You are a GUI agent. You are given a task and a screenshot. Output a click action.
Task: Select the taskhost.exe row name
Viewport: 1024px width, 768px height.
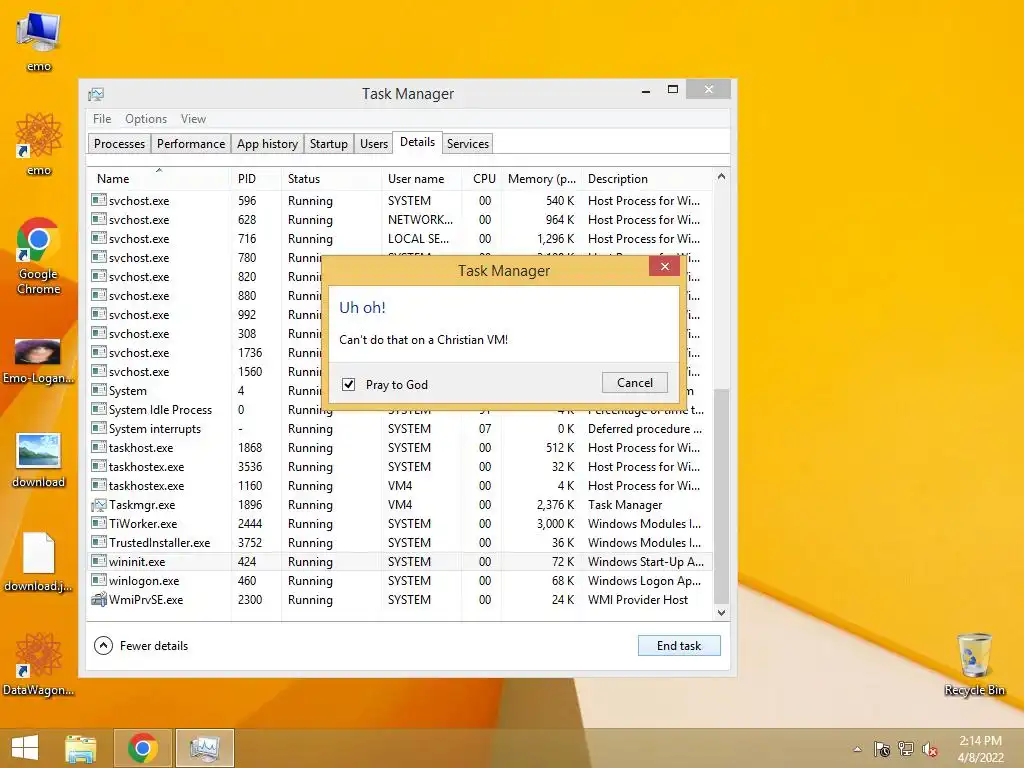coord(141,448)
